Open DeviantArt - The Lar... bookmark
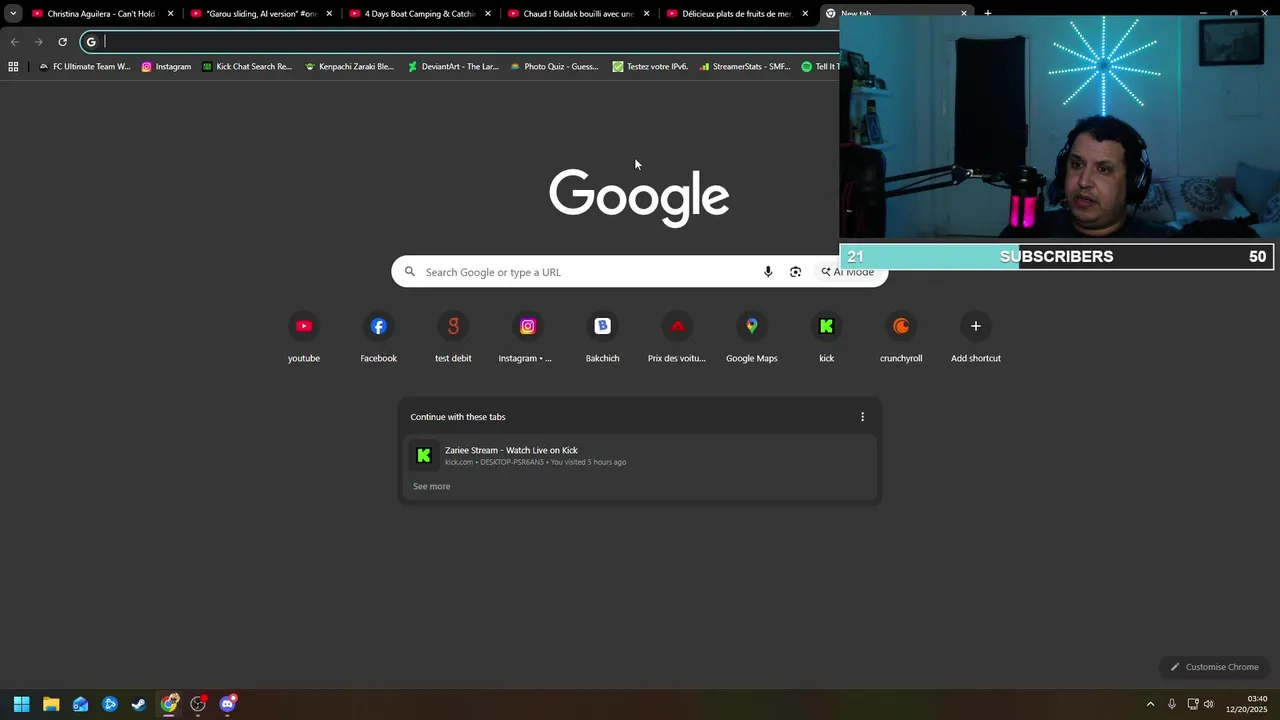1280x720 pixels. pyautogui.click(x=453, y=67)
